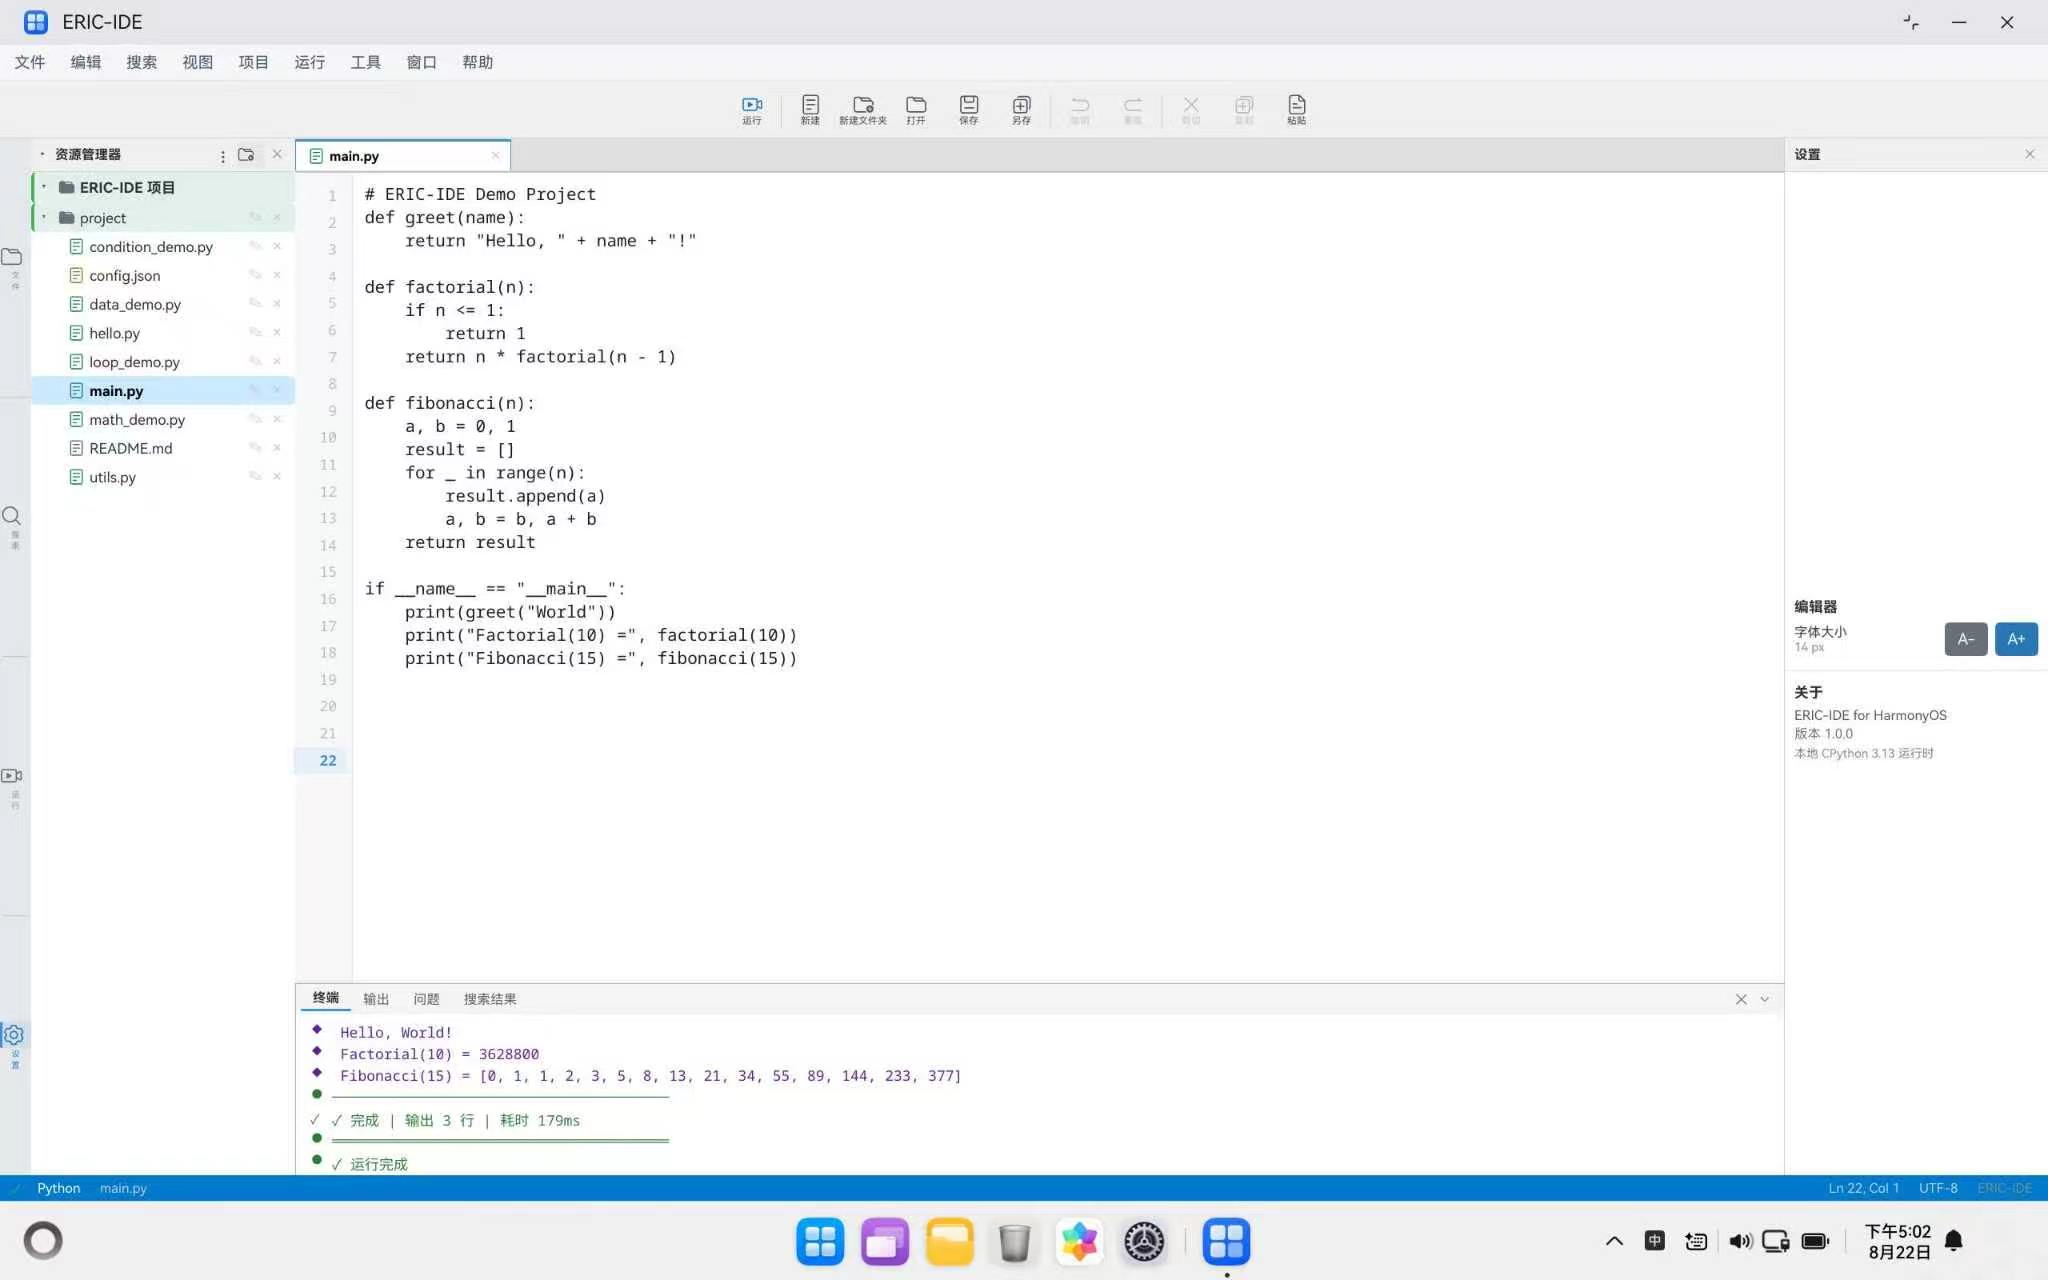Image resolution: width=2048 pixels, height=1280 pixels.
Task: Click the 粘贴 paste toolbar icon
Action: coord(1297,109)
